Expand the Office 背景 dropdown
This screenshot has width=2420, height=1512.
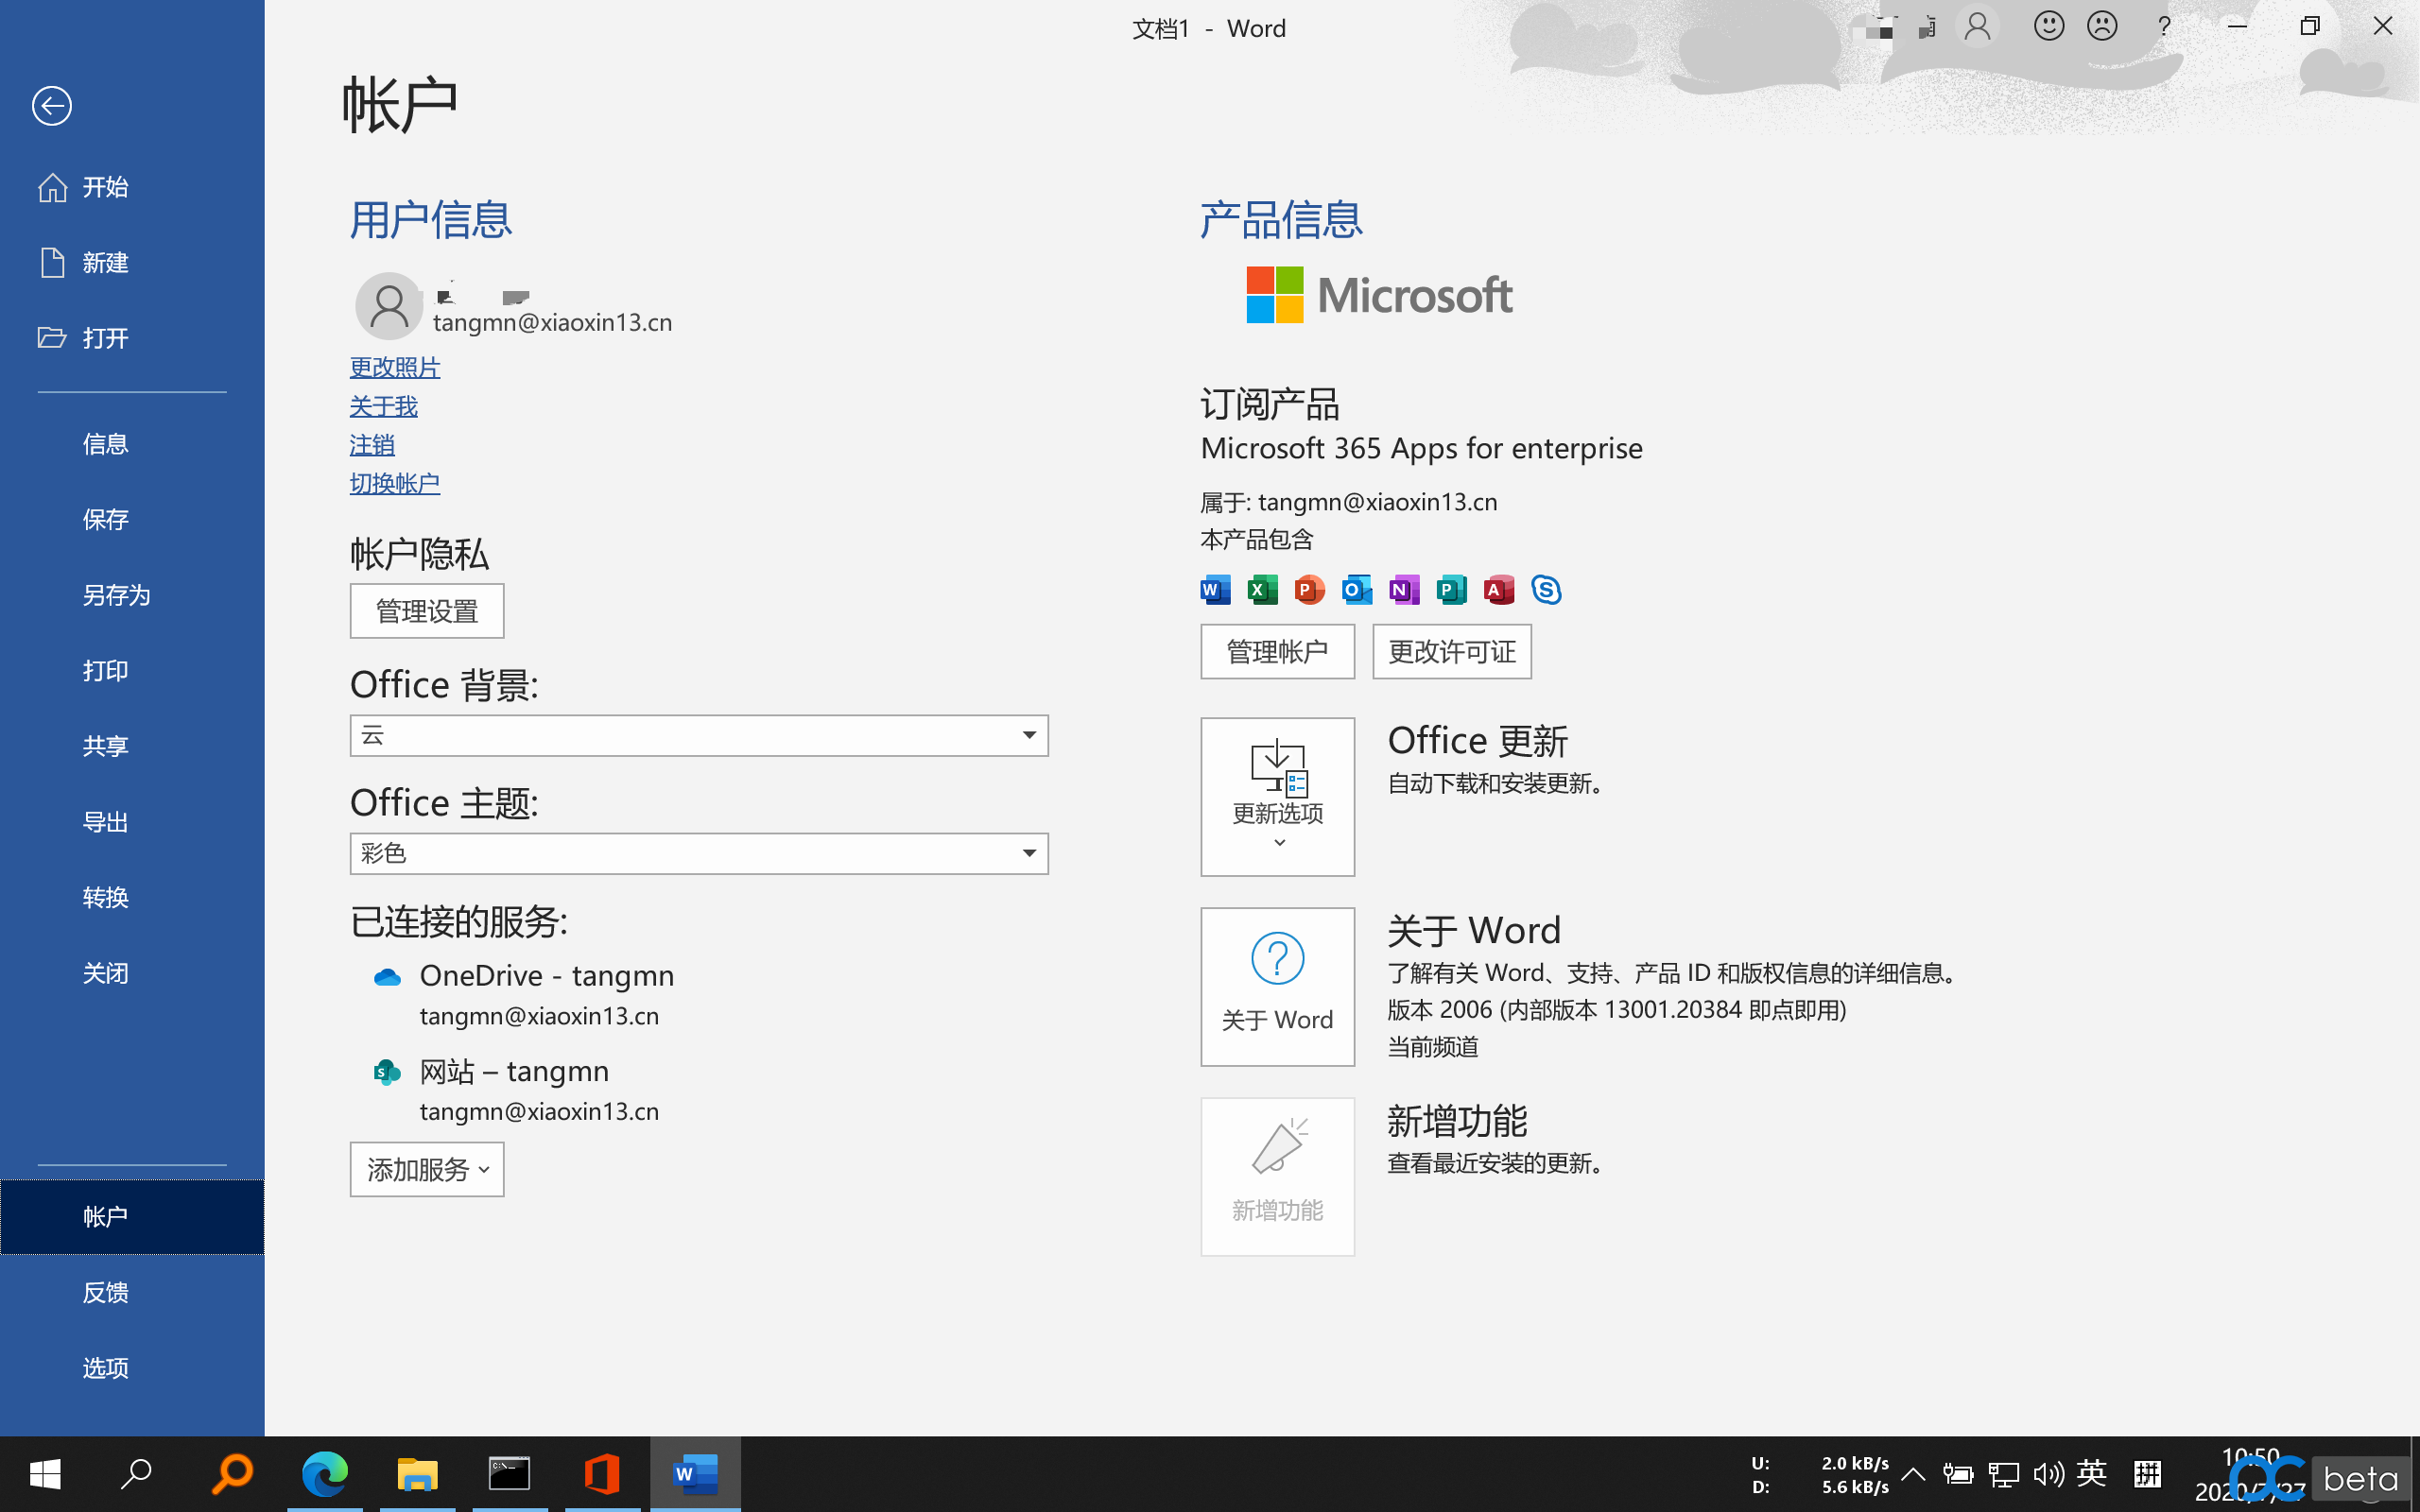pos(699,736)
